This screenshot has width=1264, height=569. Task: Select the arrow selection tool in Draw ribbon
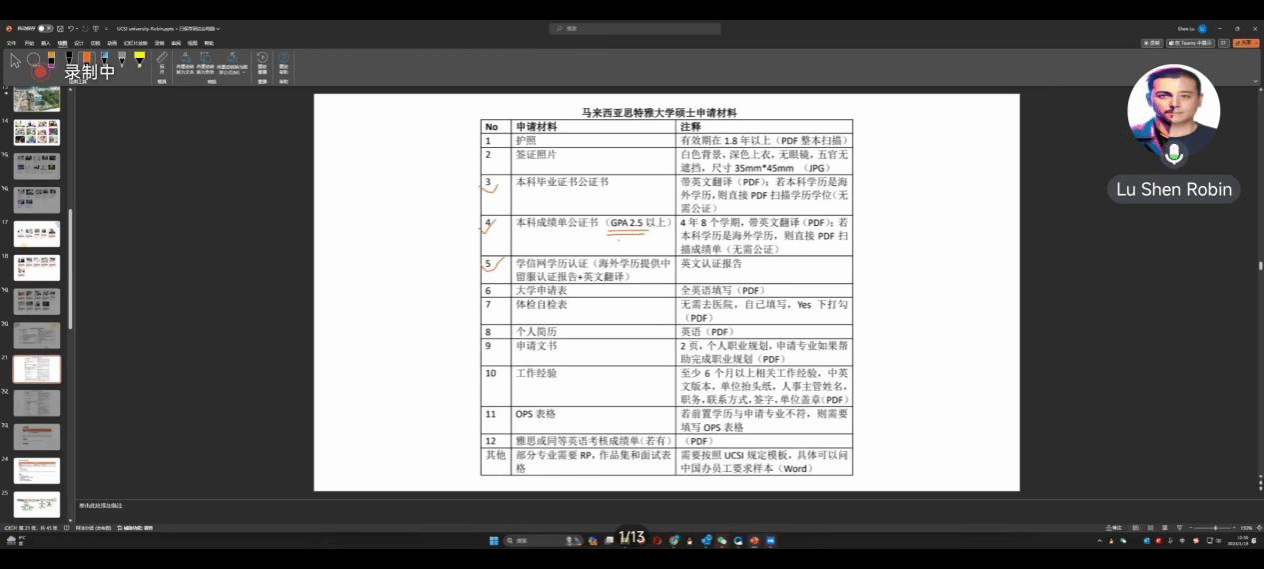(x=15, y=60)
